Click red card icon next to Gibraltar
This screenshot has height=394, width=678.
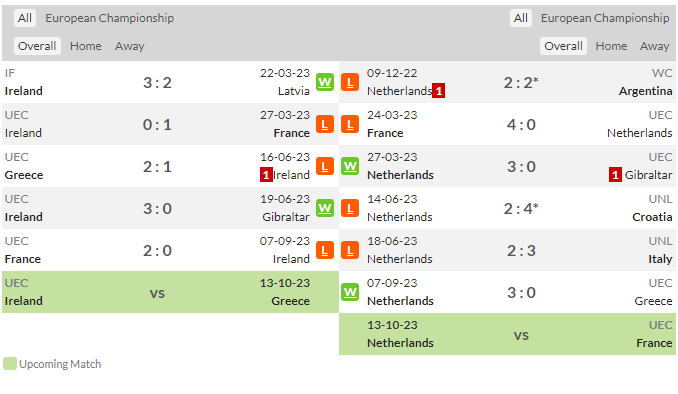615,175
